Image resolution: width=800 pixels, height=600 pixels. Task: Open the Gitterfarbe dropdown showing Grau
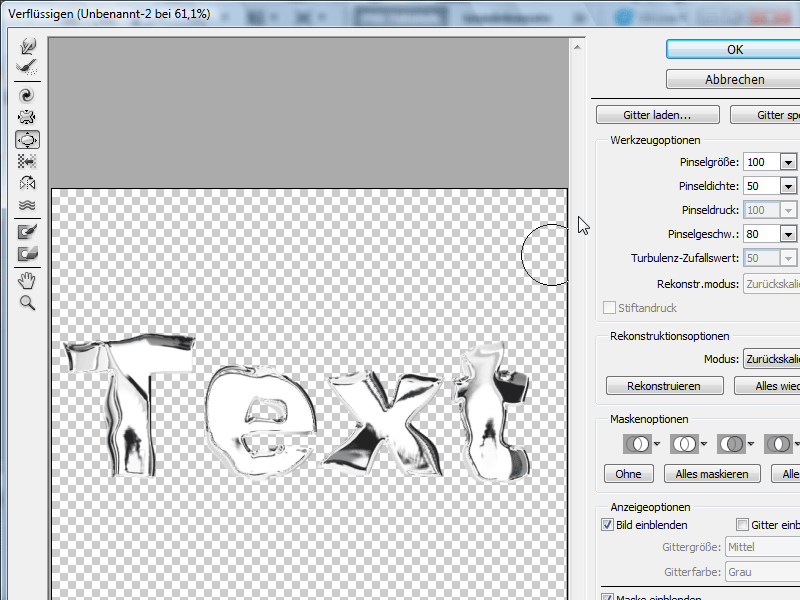coord(763,572)
